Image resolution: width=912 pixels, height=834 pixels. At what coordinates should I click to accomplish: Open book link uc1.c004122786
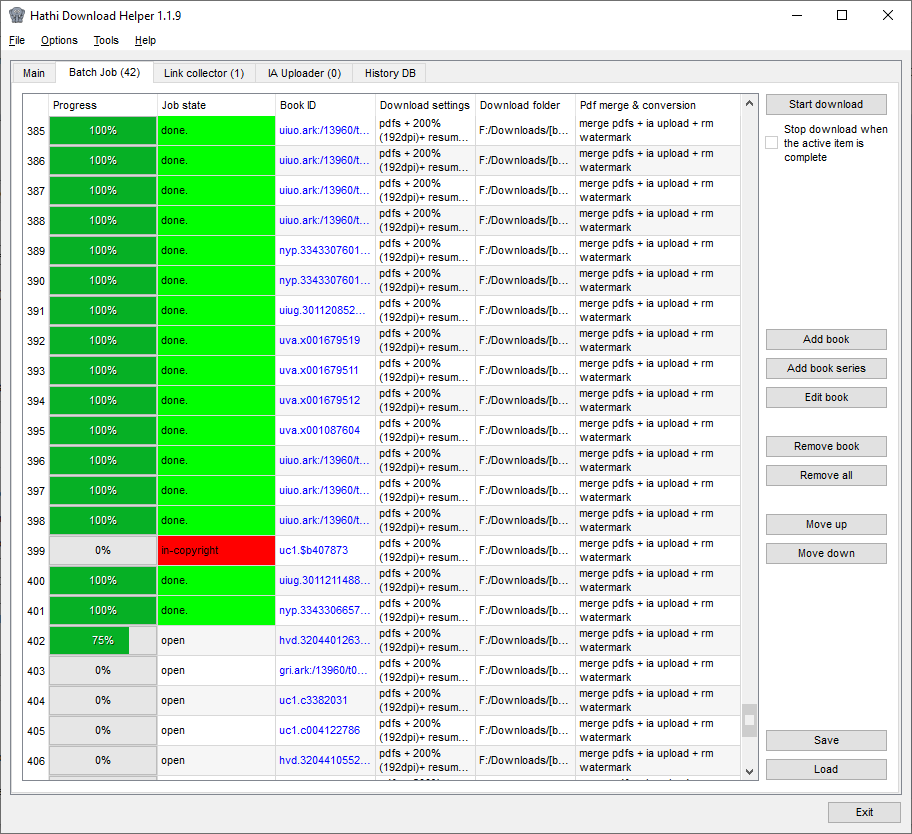pyautogui.click(x=319, y=730)
